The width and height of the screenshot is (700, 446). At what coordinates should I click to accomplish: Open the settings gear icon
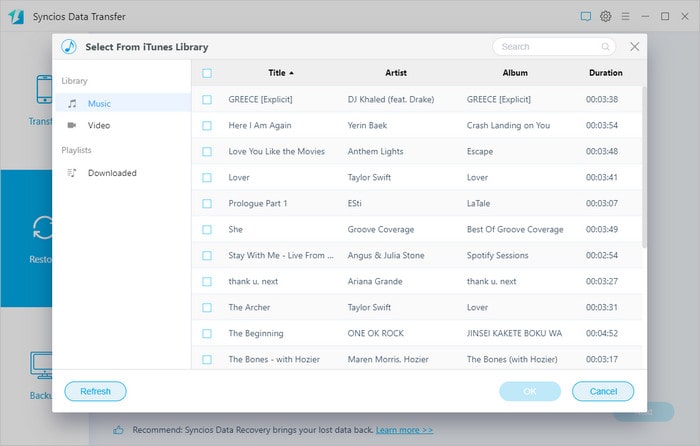coord(605,17)
